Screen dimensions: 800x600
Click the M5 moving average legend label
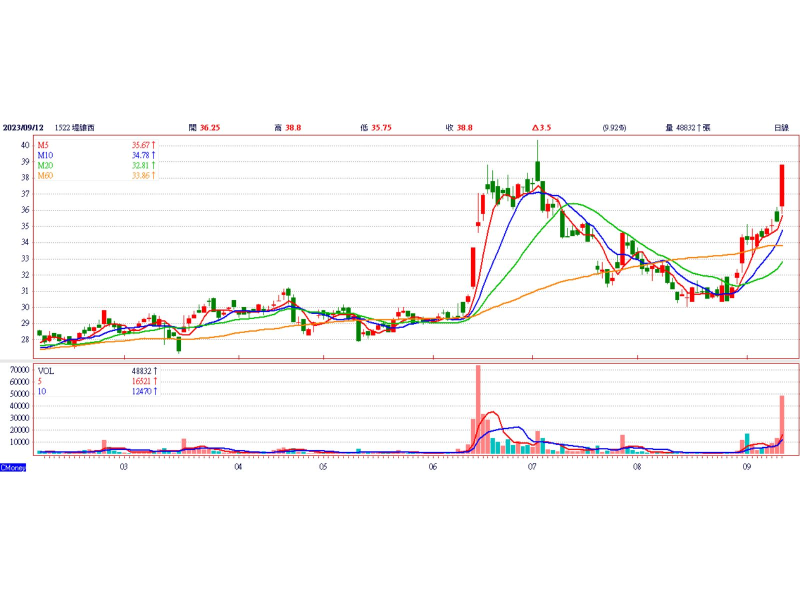(x=44, y=146)
